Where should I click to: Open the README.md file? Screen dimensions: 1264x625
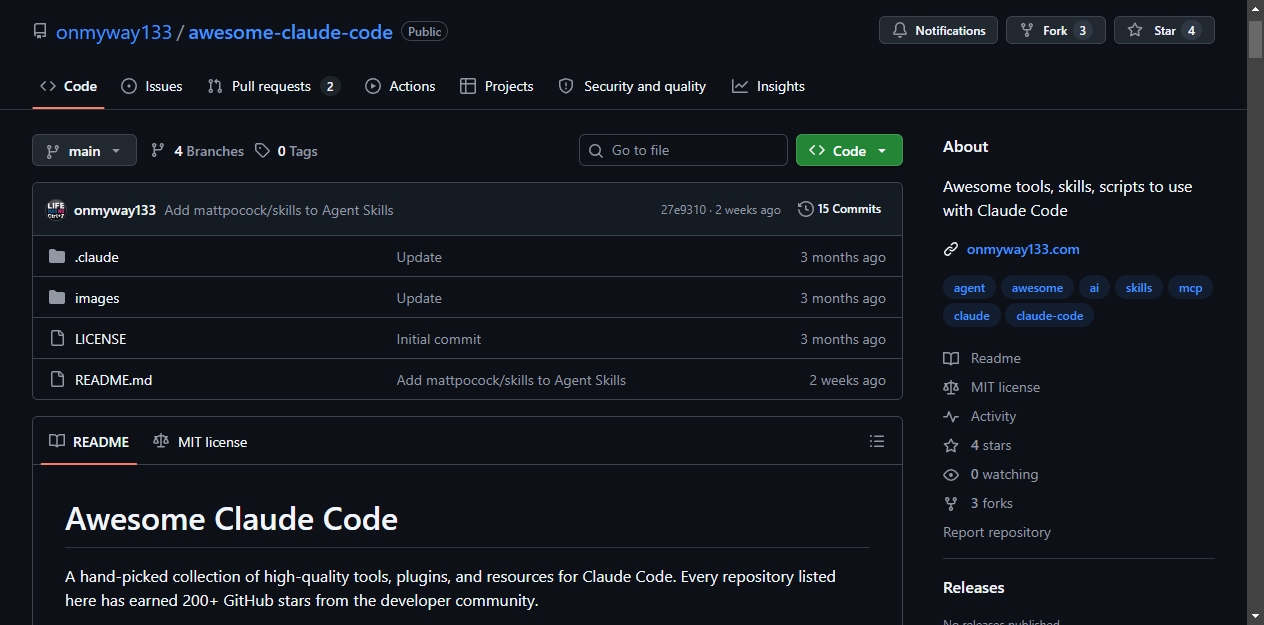click(113, 380)
